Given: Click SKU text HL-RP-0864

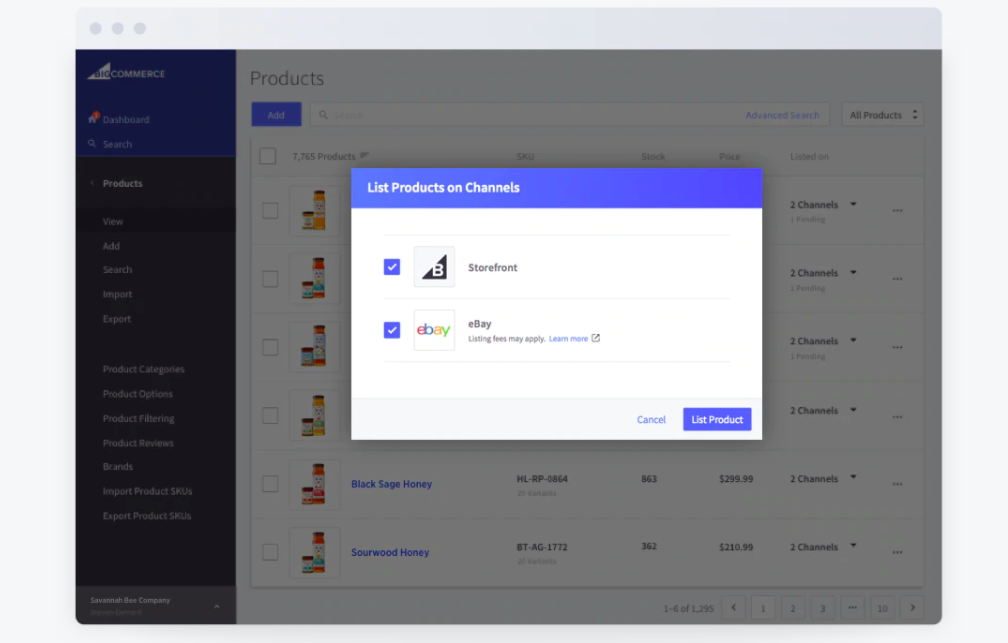Looking at the screenshot, I should pos(542,478).
